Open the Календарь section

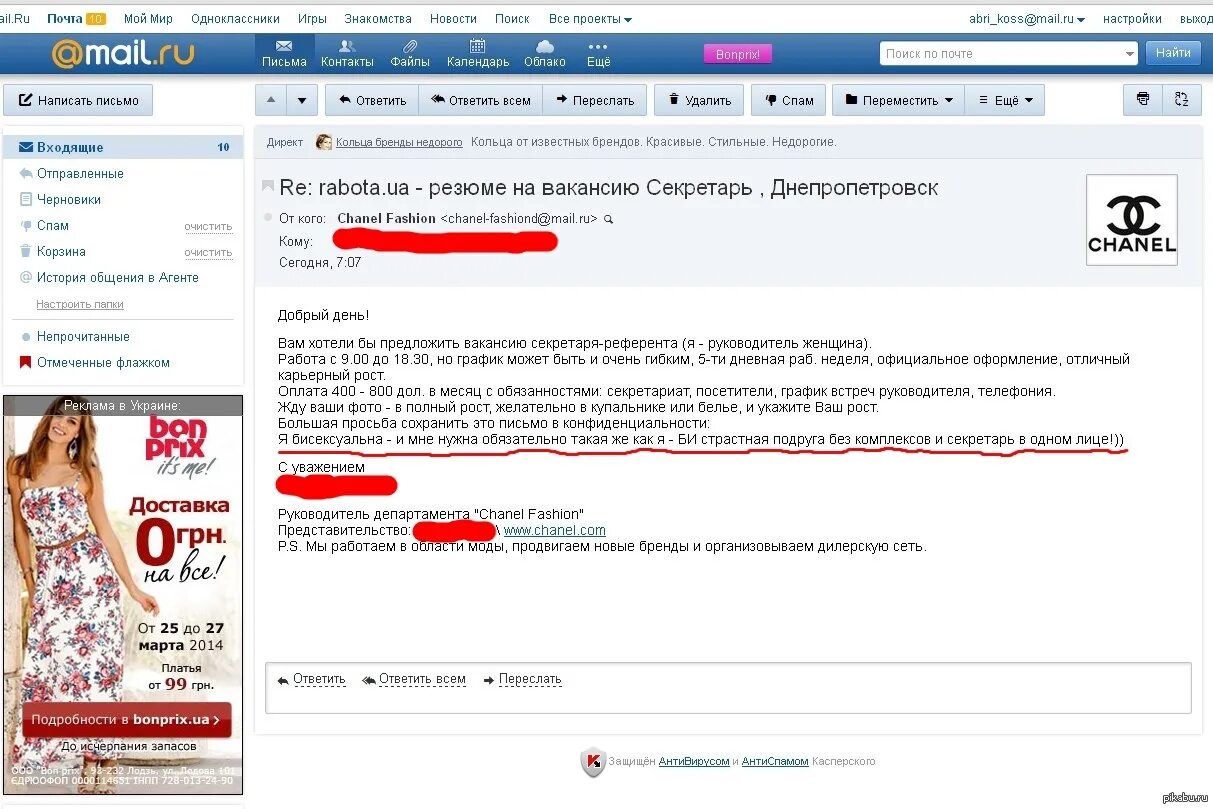(478, 53)
